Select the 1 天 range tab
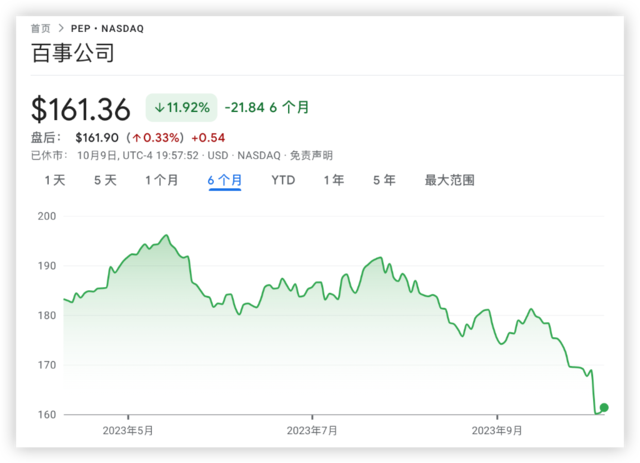640x463 pixels. coord(55,180)
